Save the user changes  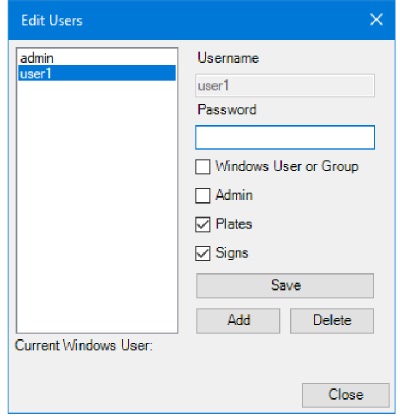(285, 286)
